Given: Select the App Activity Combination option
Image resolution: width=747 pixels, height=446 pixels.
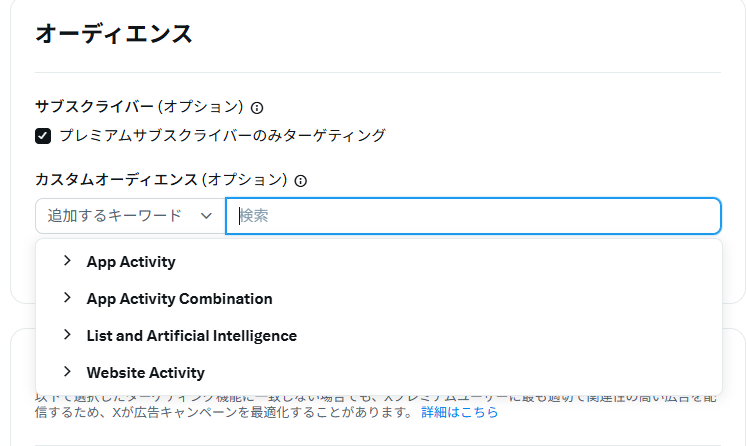Looking at the screenshot, I should 180,299.
